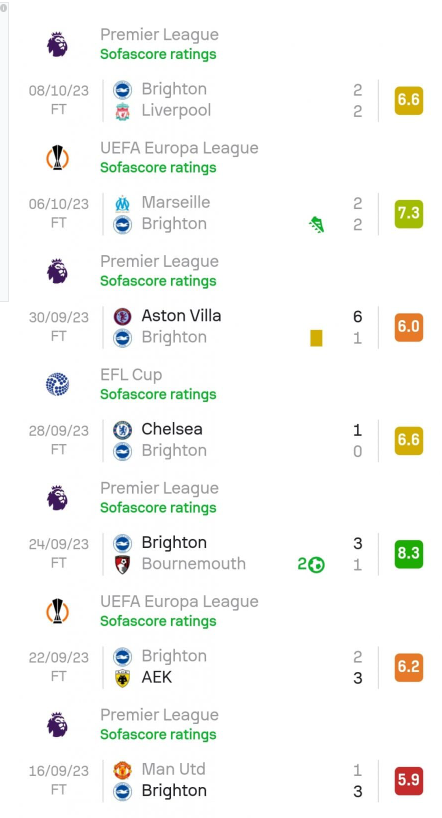Click the Man Utd club crest
Viewport: 442px width, 818px height.
123,770
